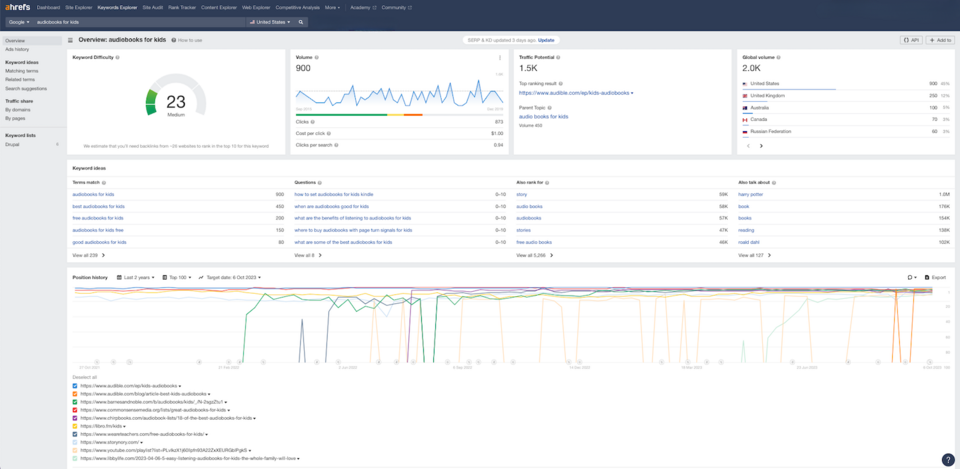Uncheck the commonsensemedia.org URL checkbox

pyautogui.click(x=75, y=410)
